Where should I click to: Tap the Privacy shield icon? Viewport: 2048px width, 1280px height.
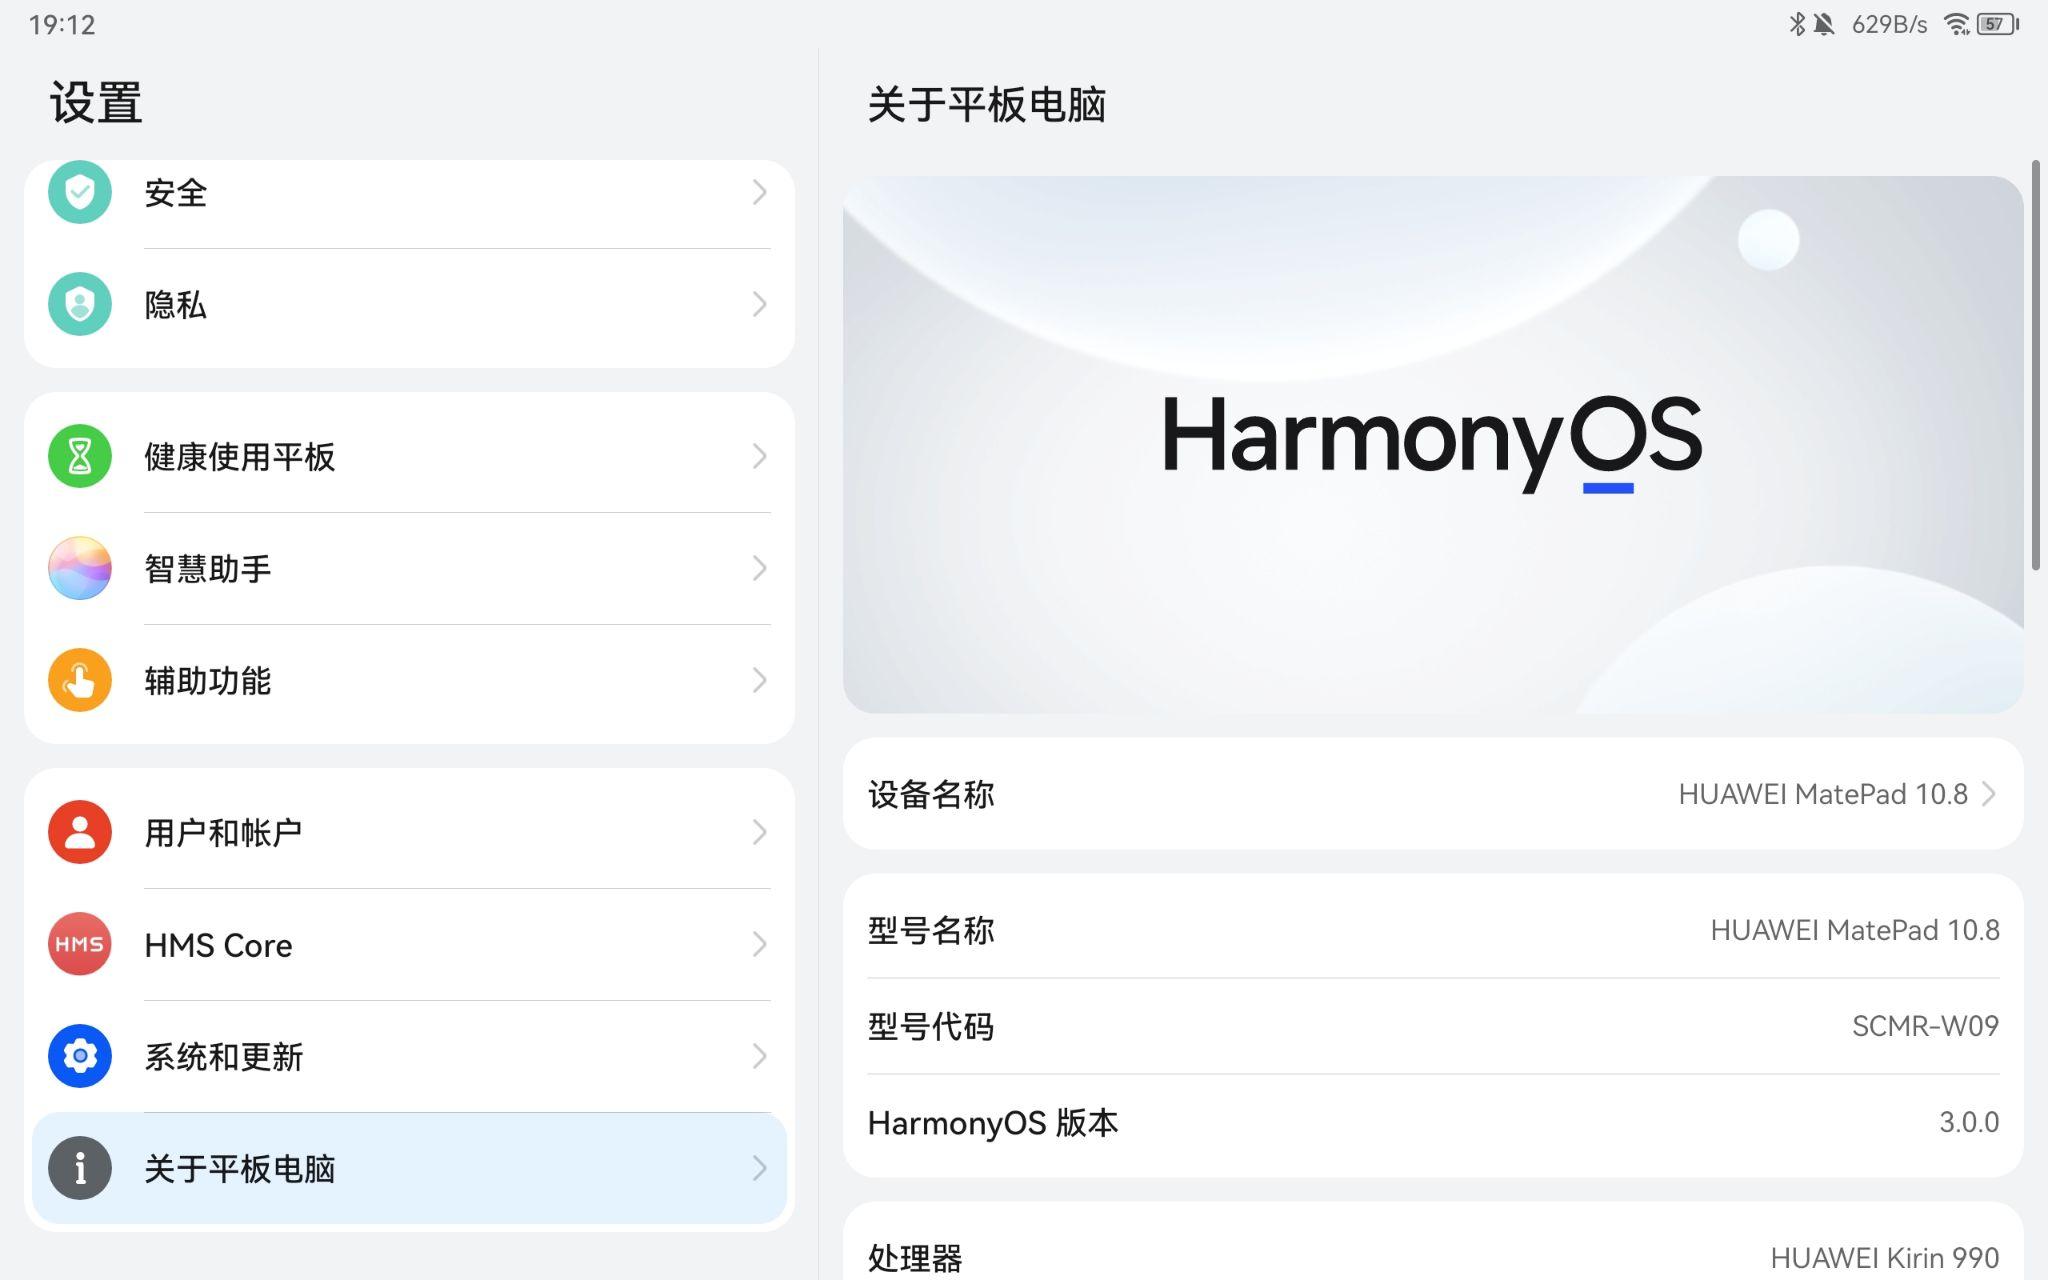pos(80,304)
